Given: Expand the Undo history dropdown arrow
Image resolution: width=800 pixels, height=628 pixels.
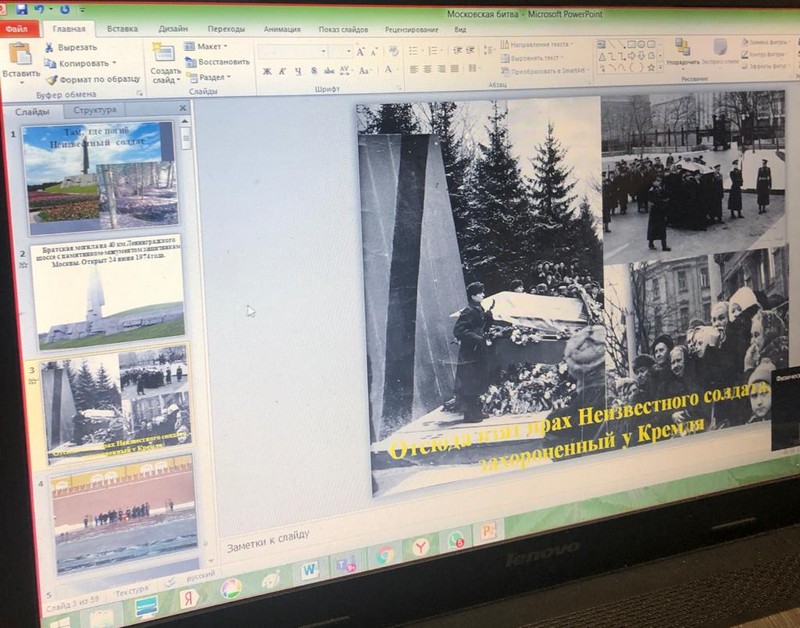Looking at the screenshot, I should point(51,10).
